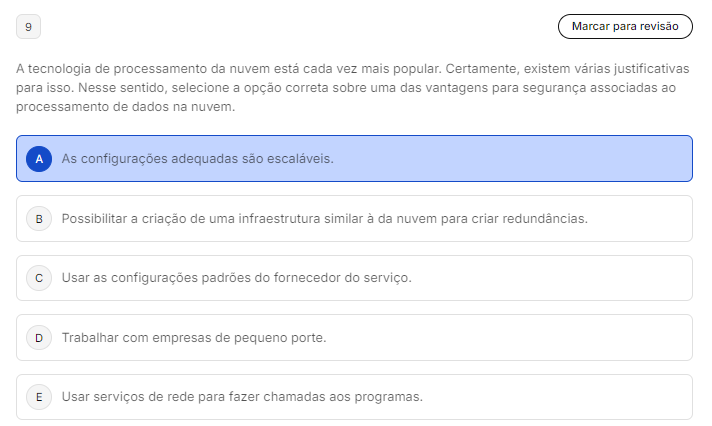Click the question statement paragraph
The height and width of the screenshot is (426, 712).
352,89
